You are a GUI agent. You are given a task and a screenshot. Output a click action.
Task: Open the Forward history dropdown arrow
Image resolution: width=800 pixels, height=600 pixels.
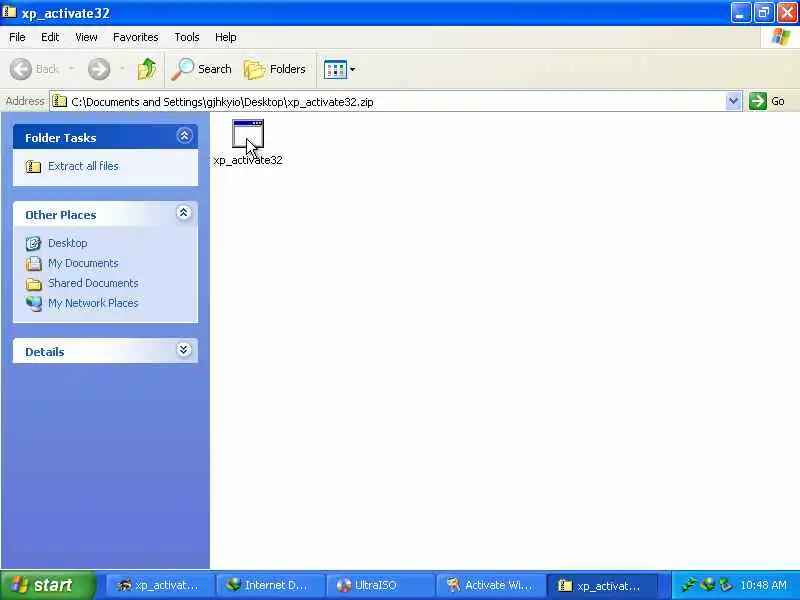(x=122, y=68)
